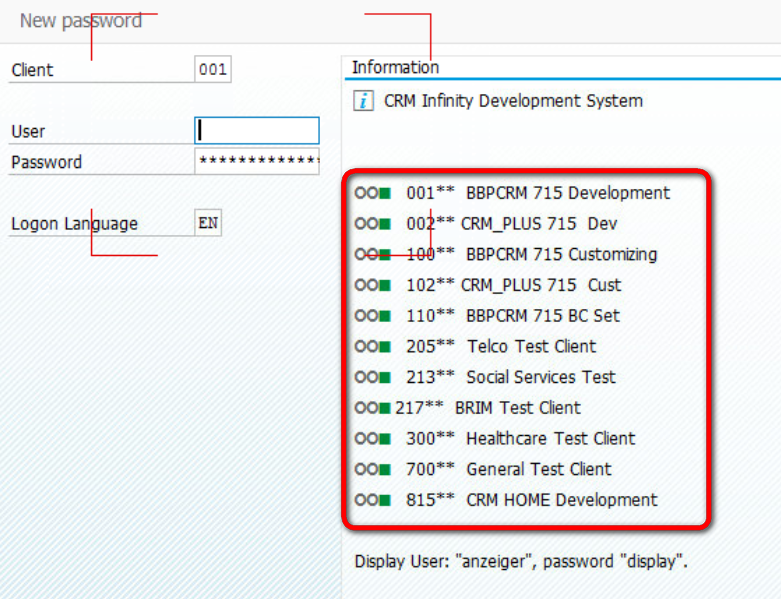Click traffic light icon for 205 Telco Test Client

click(x=373, y=347)
